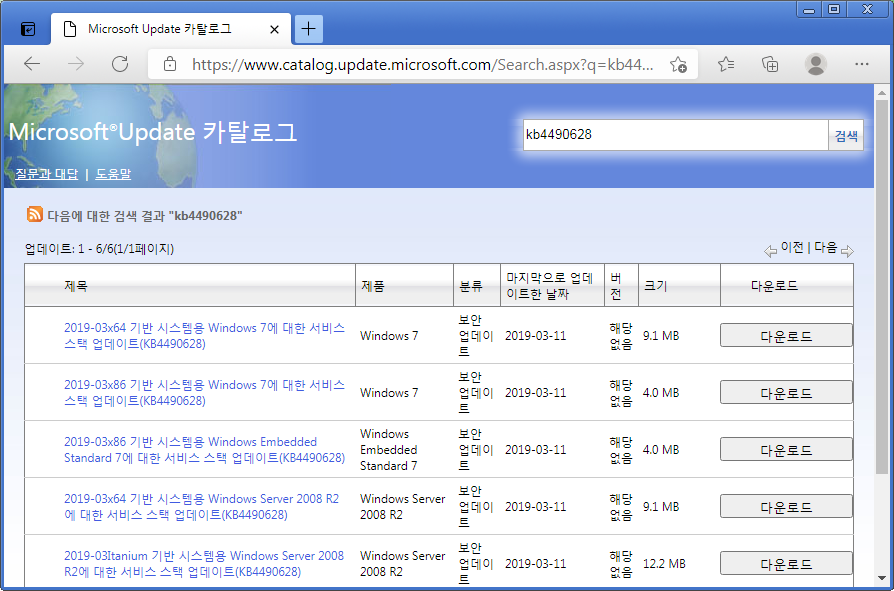Click the kb4490628 search box
894x591 pixels.
[x=675, y=135]
